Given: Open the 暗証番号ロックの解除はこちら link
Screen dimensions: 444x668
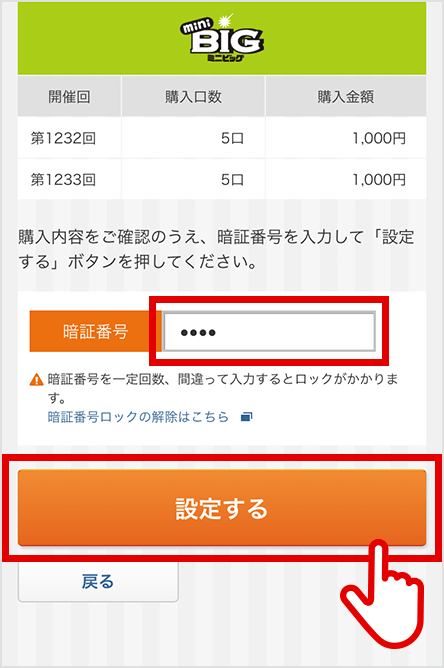Looking at the screenshot, I should click(138, 417).
